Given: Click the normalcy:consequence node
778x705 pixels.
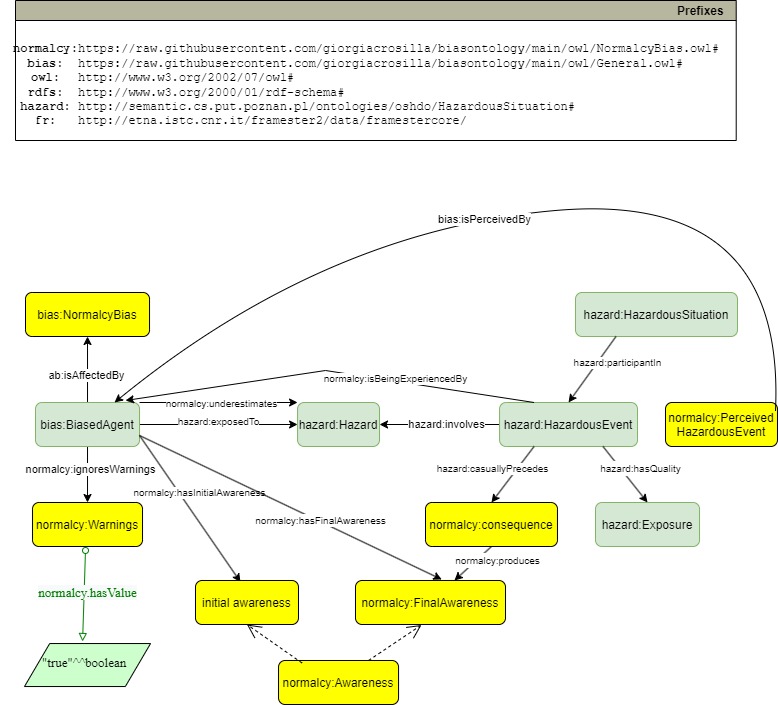Looking at the screenshot, I should point(490,523).
